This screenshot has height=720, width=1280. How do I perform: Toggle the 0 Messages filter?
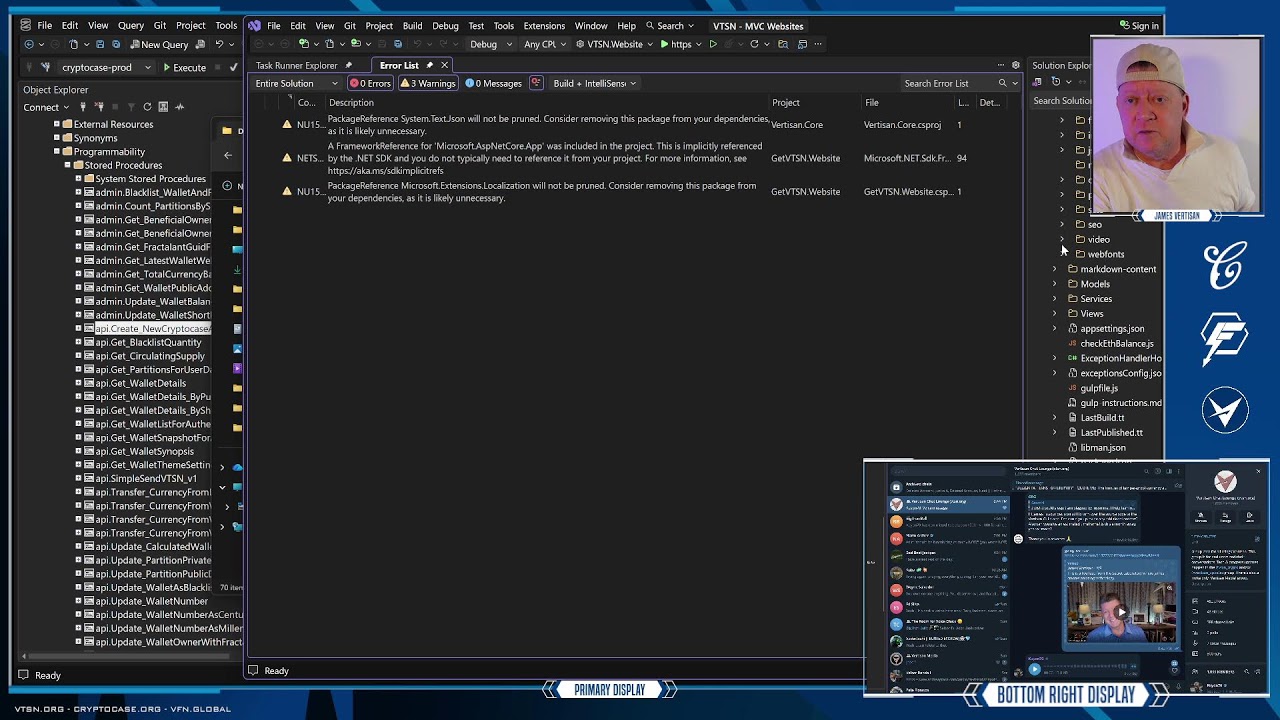pos(494,83)
